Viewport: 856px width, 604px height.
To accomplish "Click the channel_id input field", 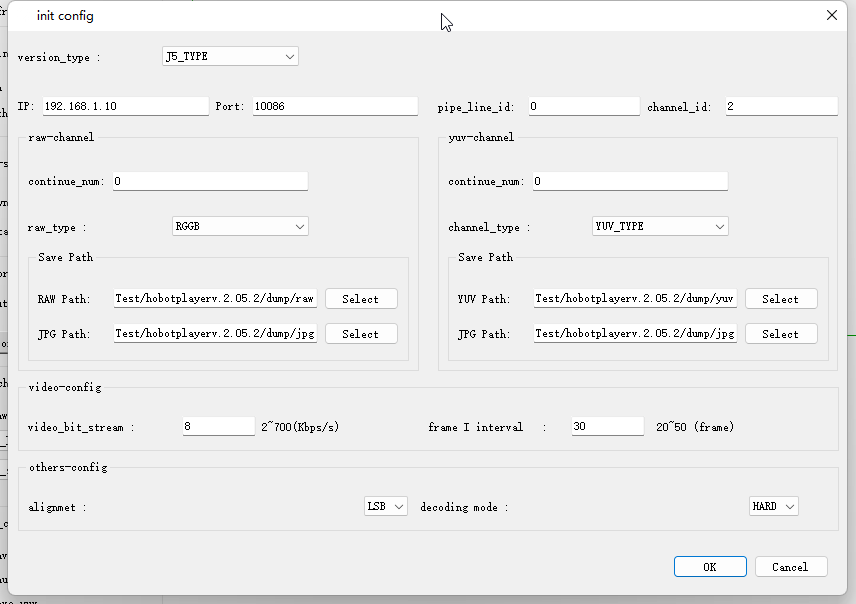I will coord(781,106).
